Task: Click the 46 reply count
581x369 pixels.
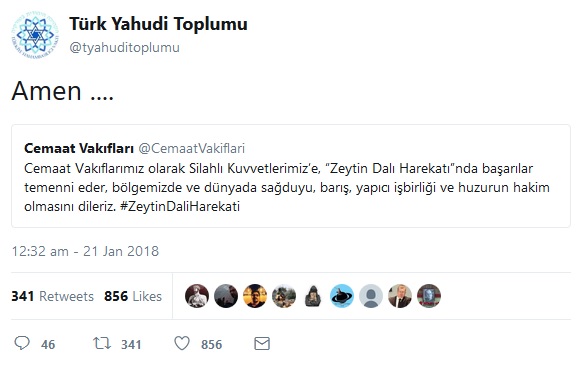Action: pyautogui.click(x=48, y=345)
